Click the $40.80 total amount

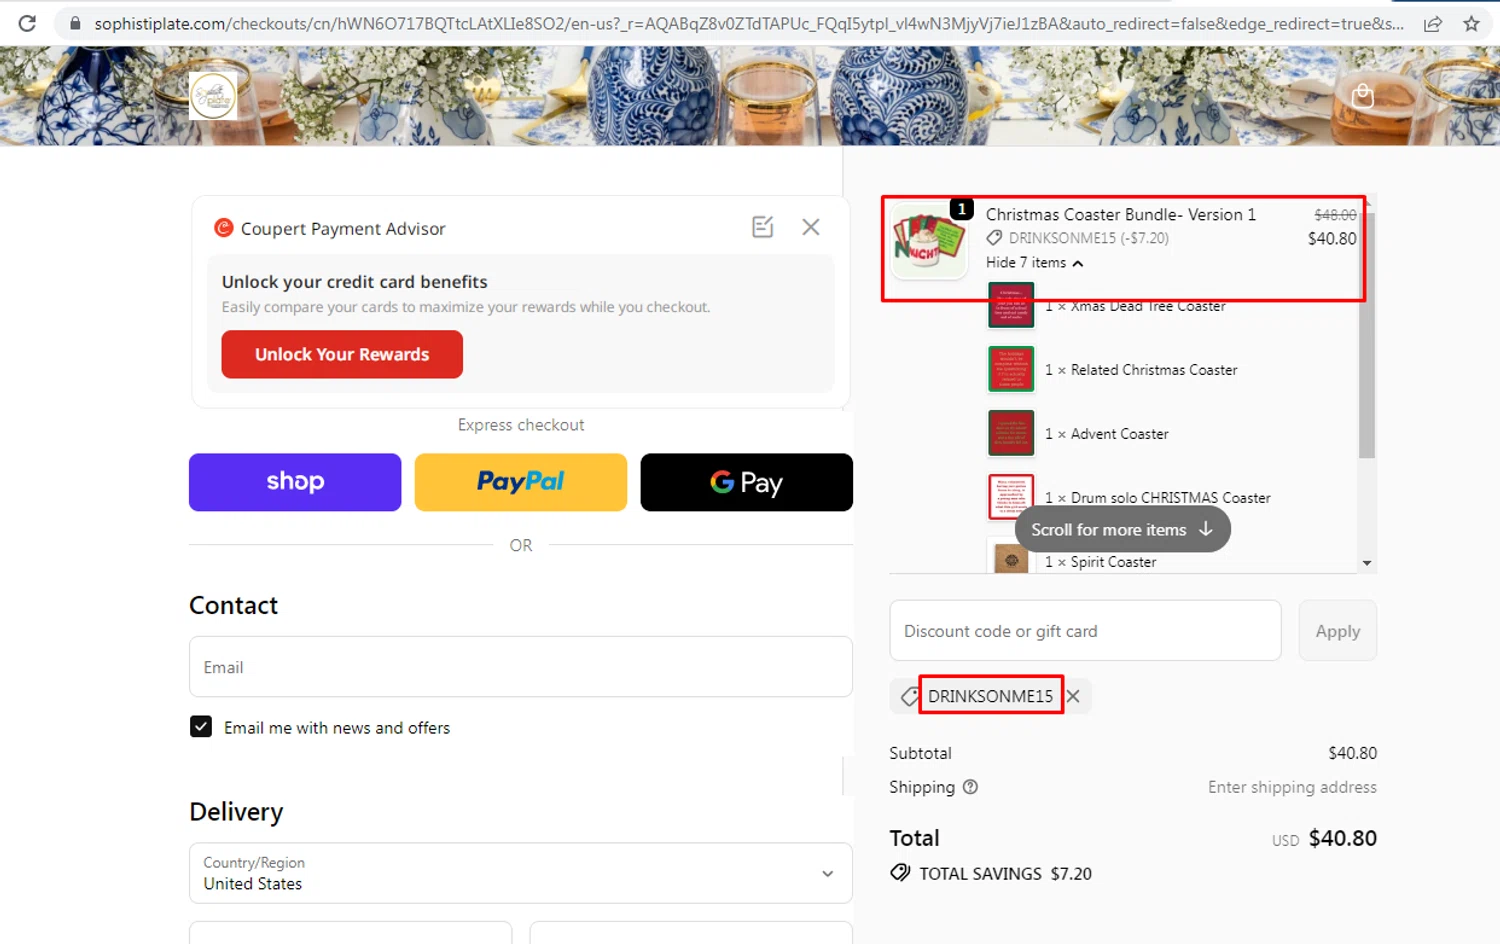pos(1343,838)
